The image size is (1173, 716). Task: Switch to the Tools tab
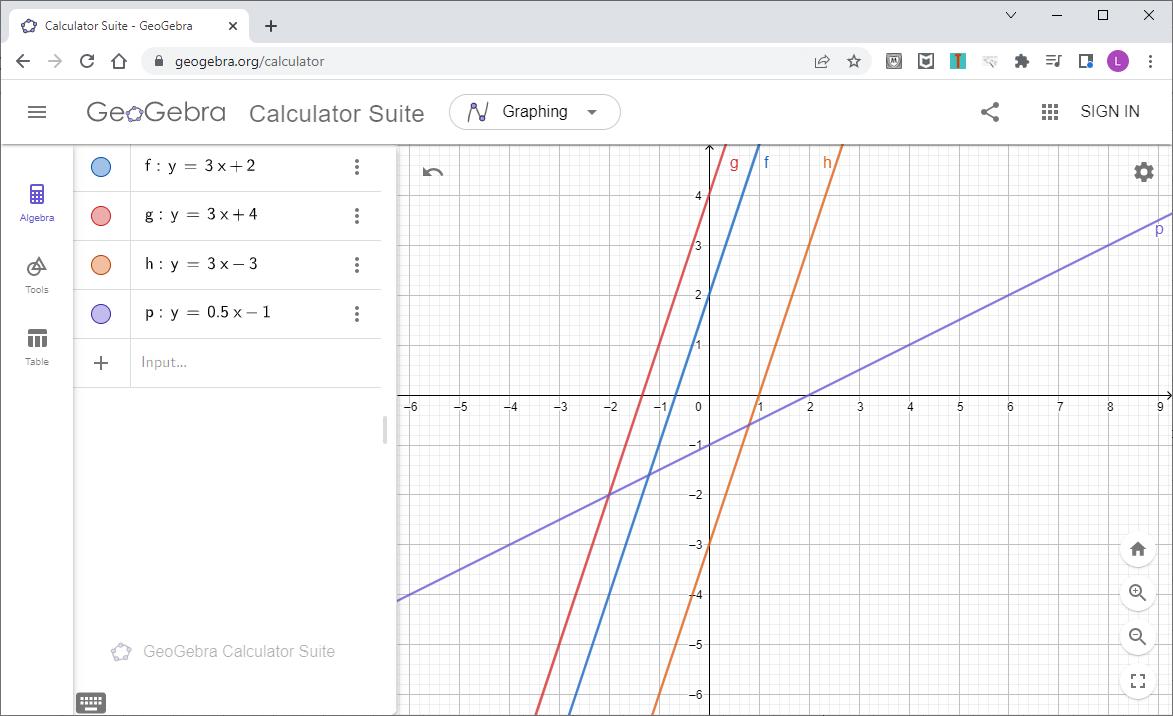point(37,274)
